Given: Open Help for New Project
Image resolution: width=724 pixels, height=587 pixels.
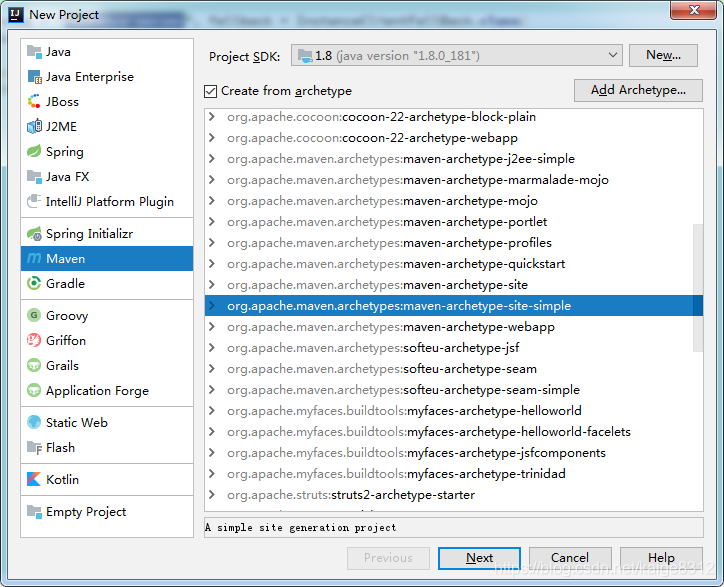Looking at the screenshot, I should click(661, 558).
